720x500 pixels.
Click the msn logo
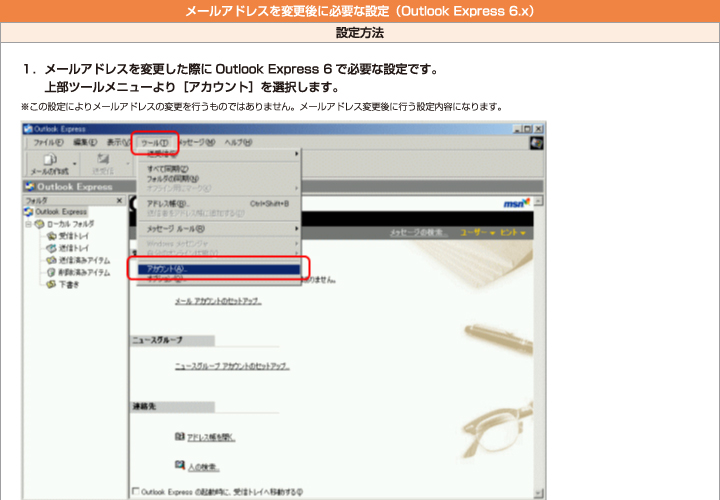(517, 203)
